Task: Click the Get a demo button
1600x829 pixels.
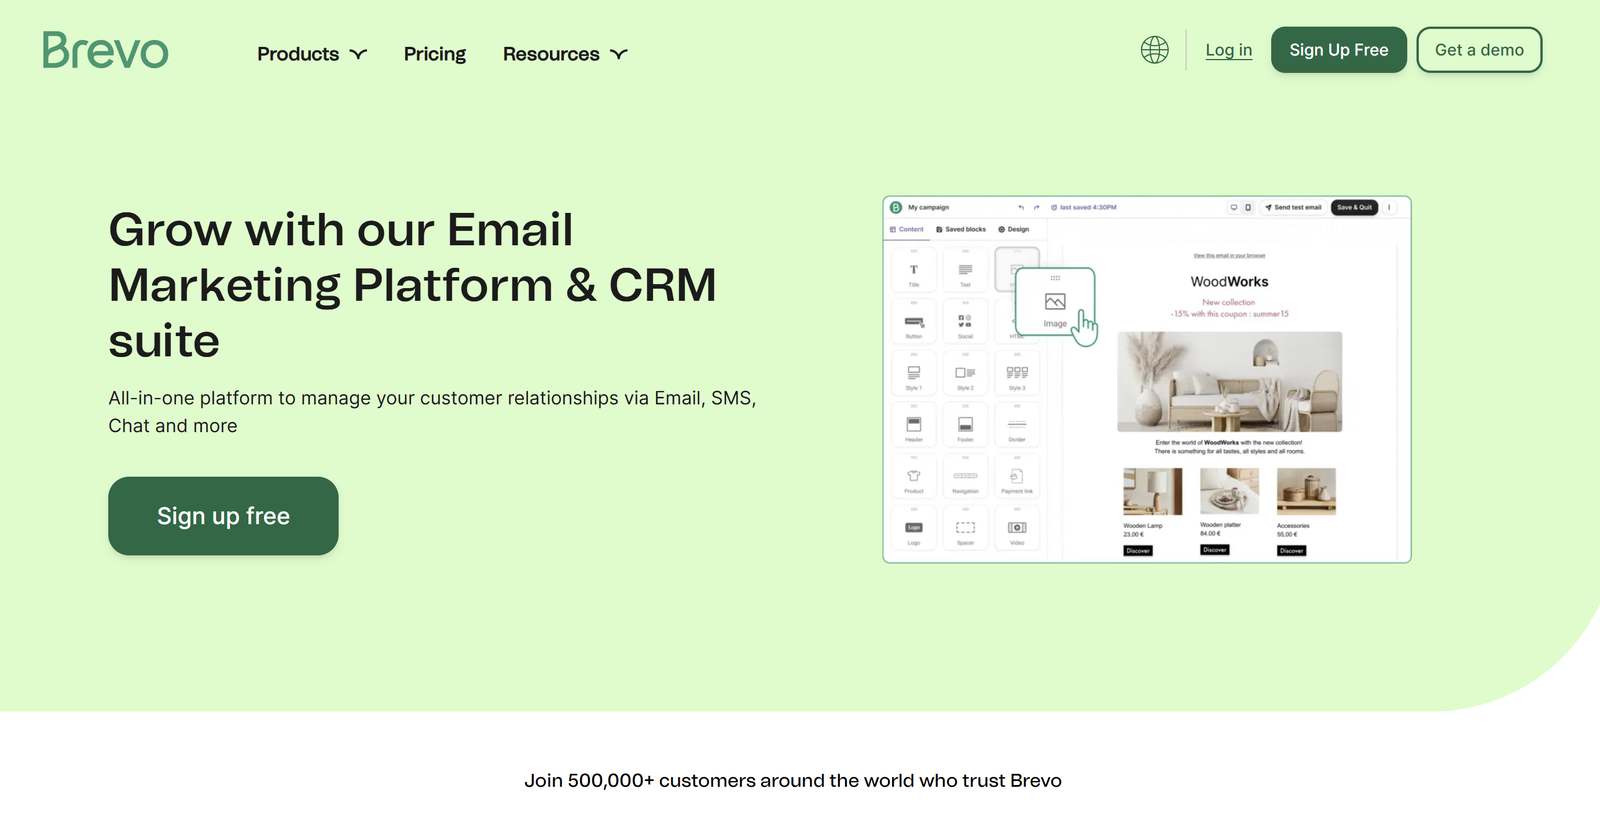Action: pyautogui.click(x=1480, y=50)
